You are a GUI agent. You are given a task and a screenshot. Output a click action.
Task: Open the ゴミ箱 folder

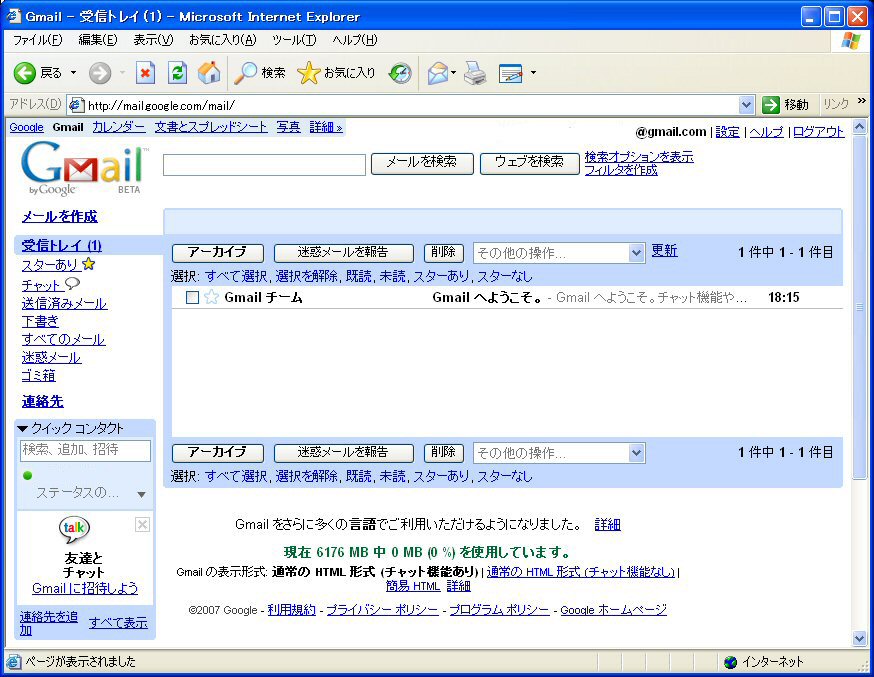point(38,376)
